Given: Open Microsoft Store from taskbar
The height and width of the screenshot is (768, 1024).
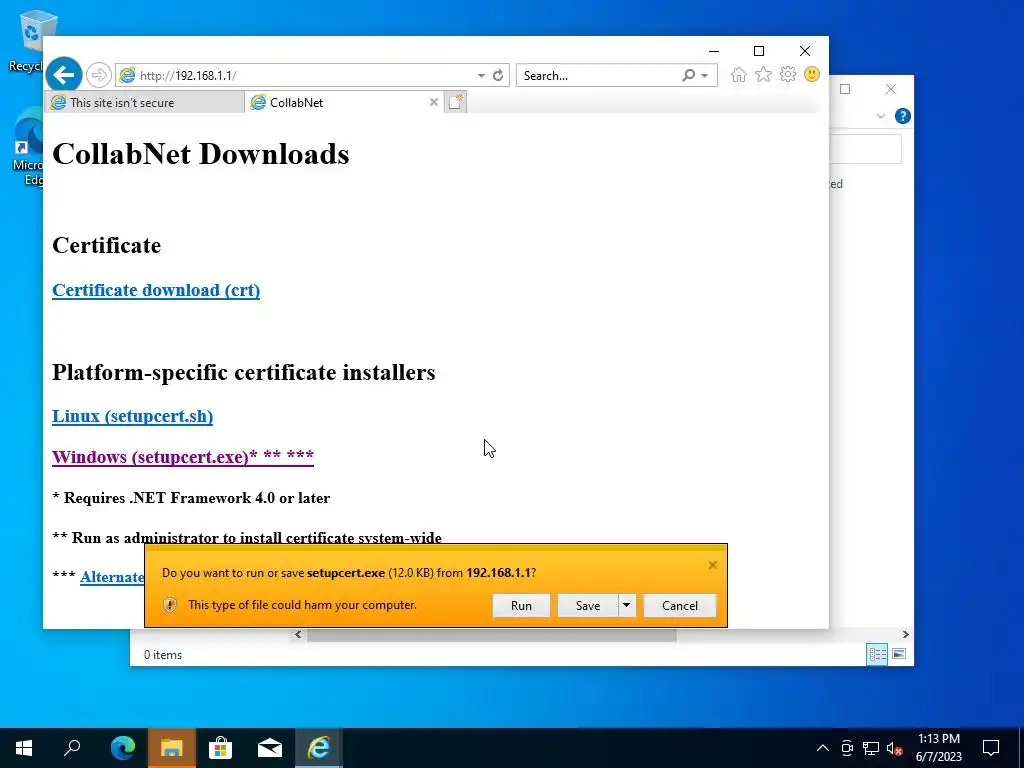Looking at the screenshot, I should (x=220, y=748).
